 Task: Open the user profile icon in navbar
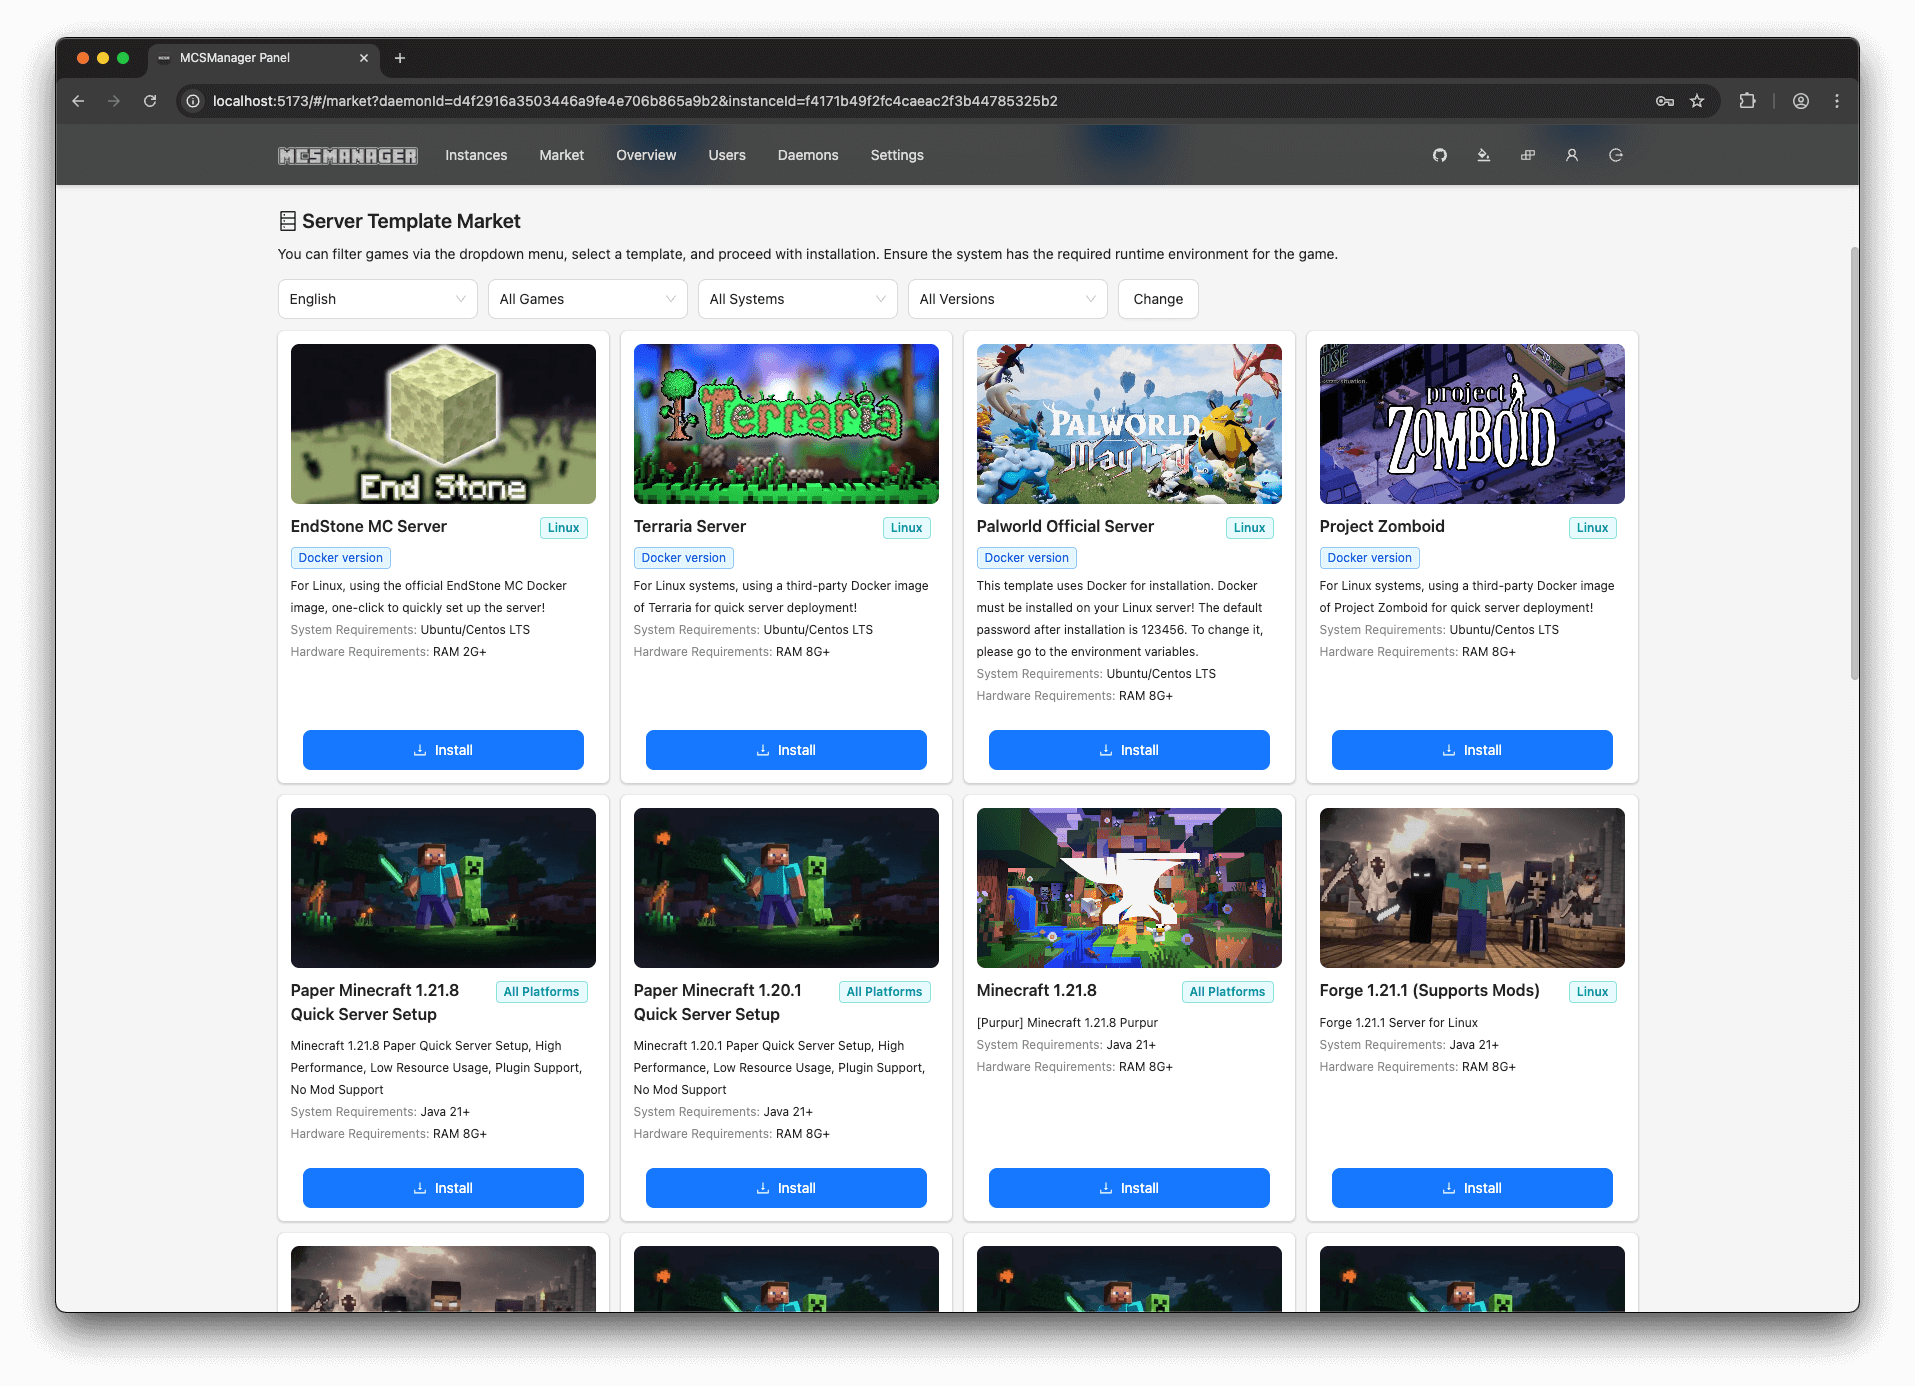(x=1571, y=155)
